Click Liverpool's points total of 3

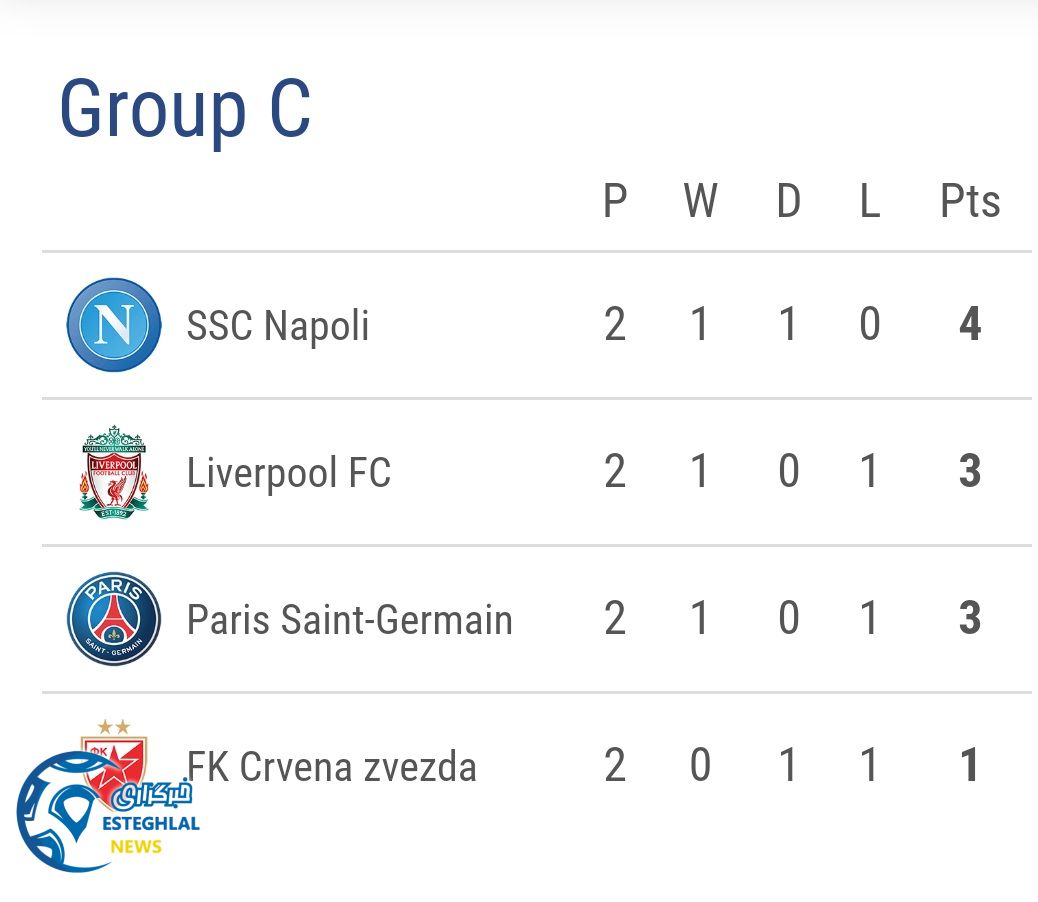(970, 472)
